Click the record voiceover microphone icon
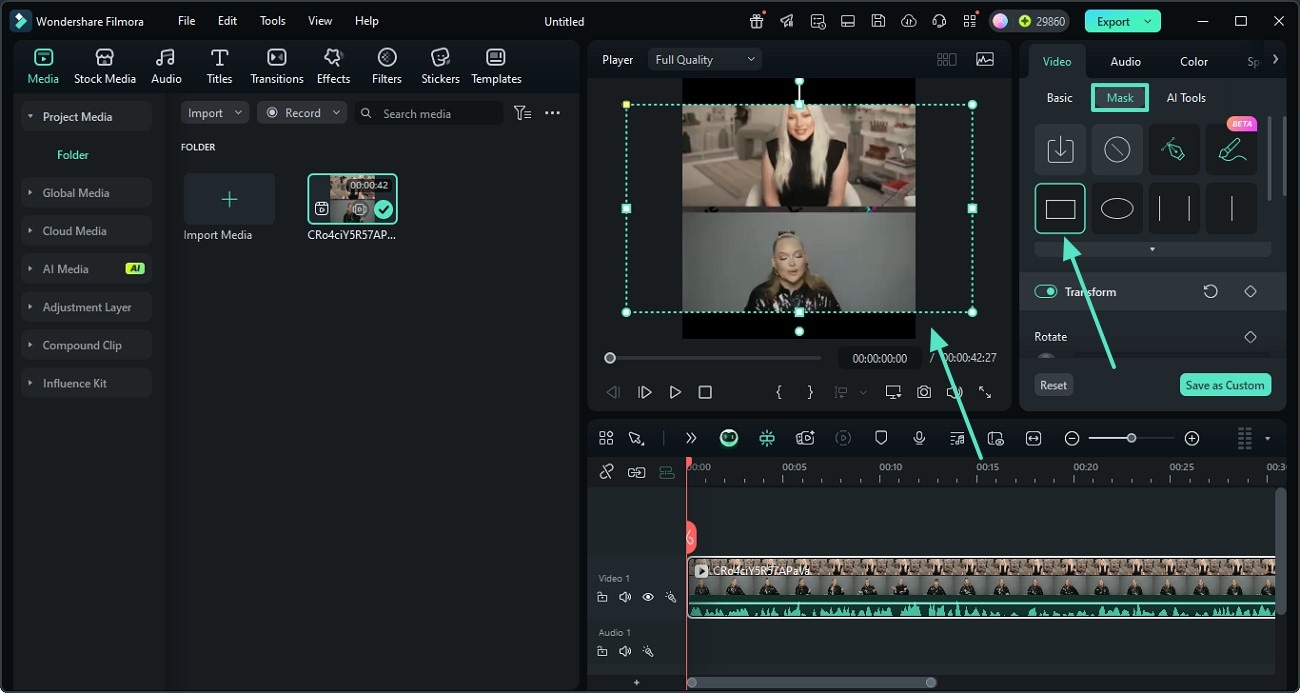The width and height of the screenshot is (1300, 693). [919, 438]
